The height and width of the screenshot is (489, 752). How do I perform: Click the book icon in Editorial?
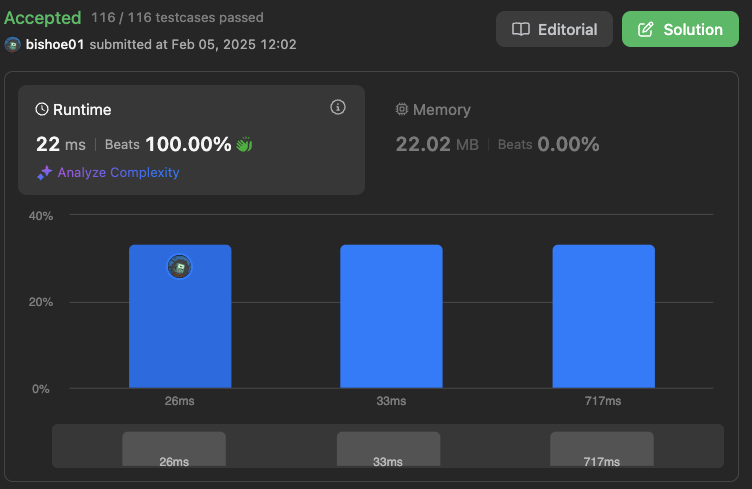[520, 29]
